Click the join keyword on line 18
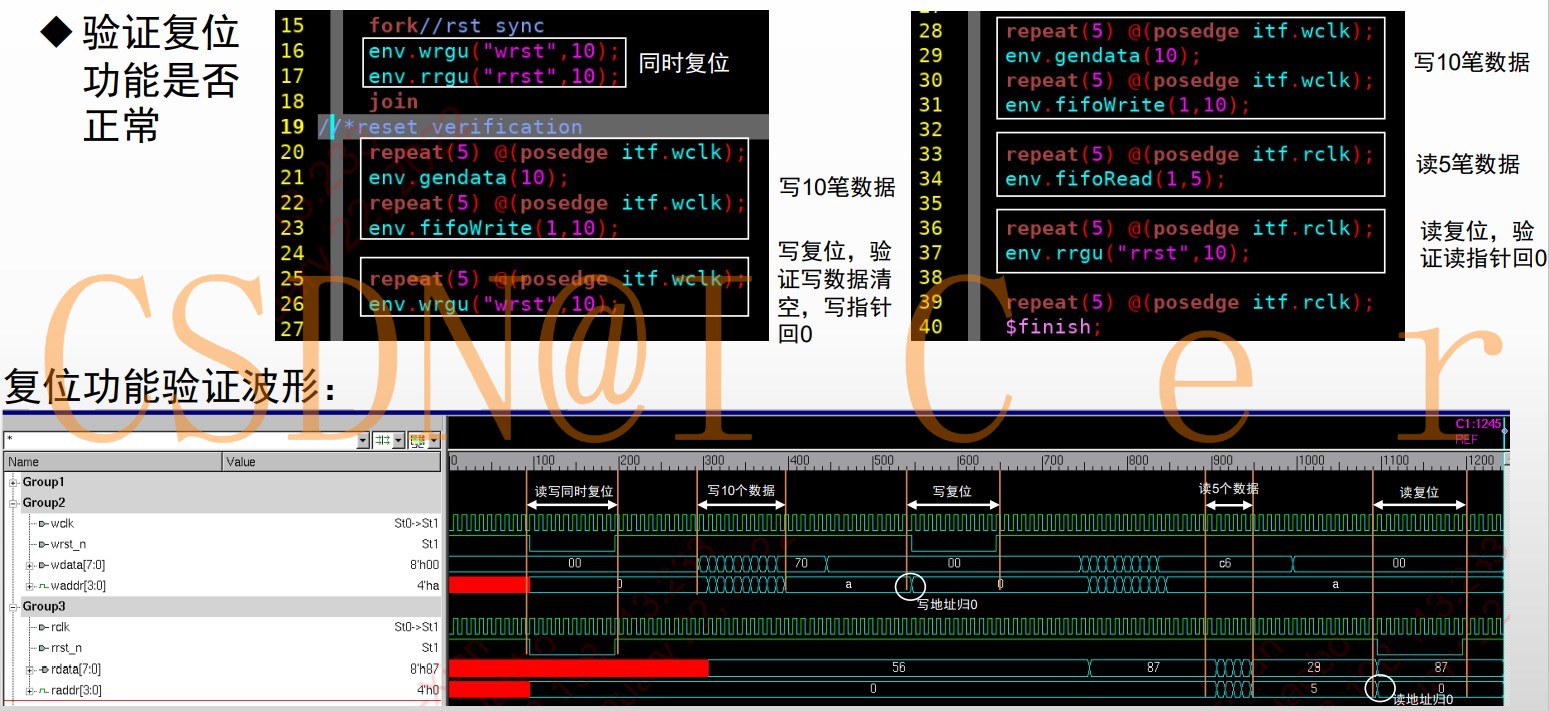The height and width of the screenshot is (711, 1549). pos(393,102)
